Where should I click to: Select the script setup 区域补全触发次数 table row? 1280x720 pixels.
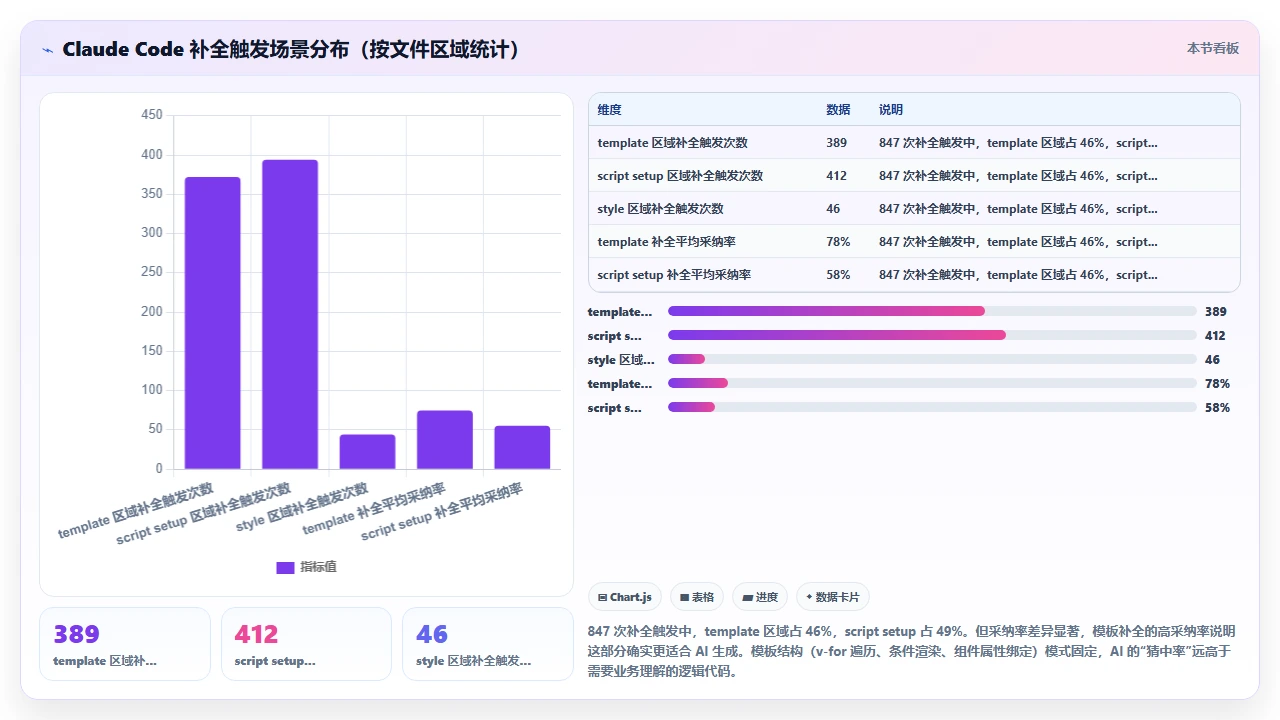point(914,176)
